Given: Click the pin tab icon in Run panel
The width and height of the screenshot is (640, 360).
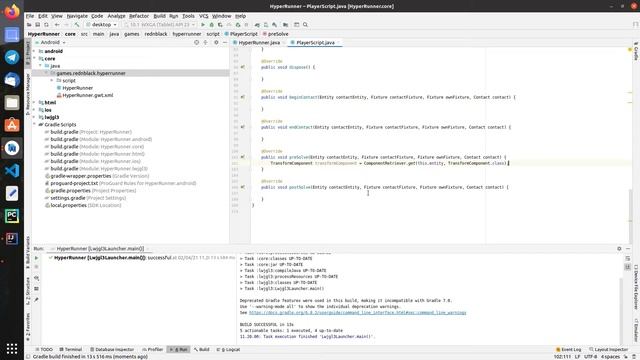Looking at the screenshot, I should [x=36, y=300].
